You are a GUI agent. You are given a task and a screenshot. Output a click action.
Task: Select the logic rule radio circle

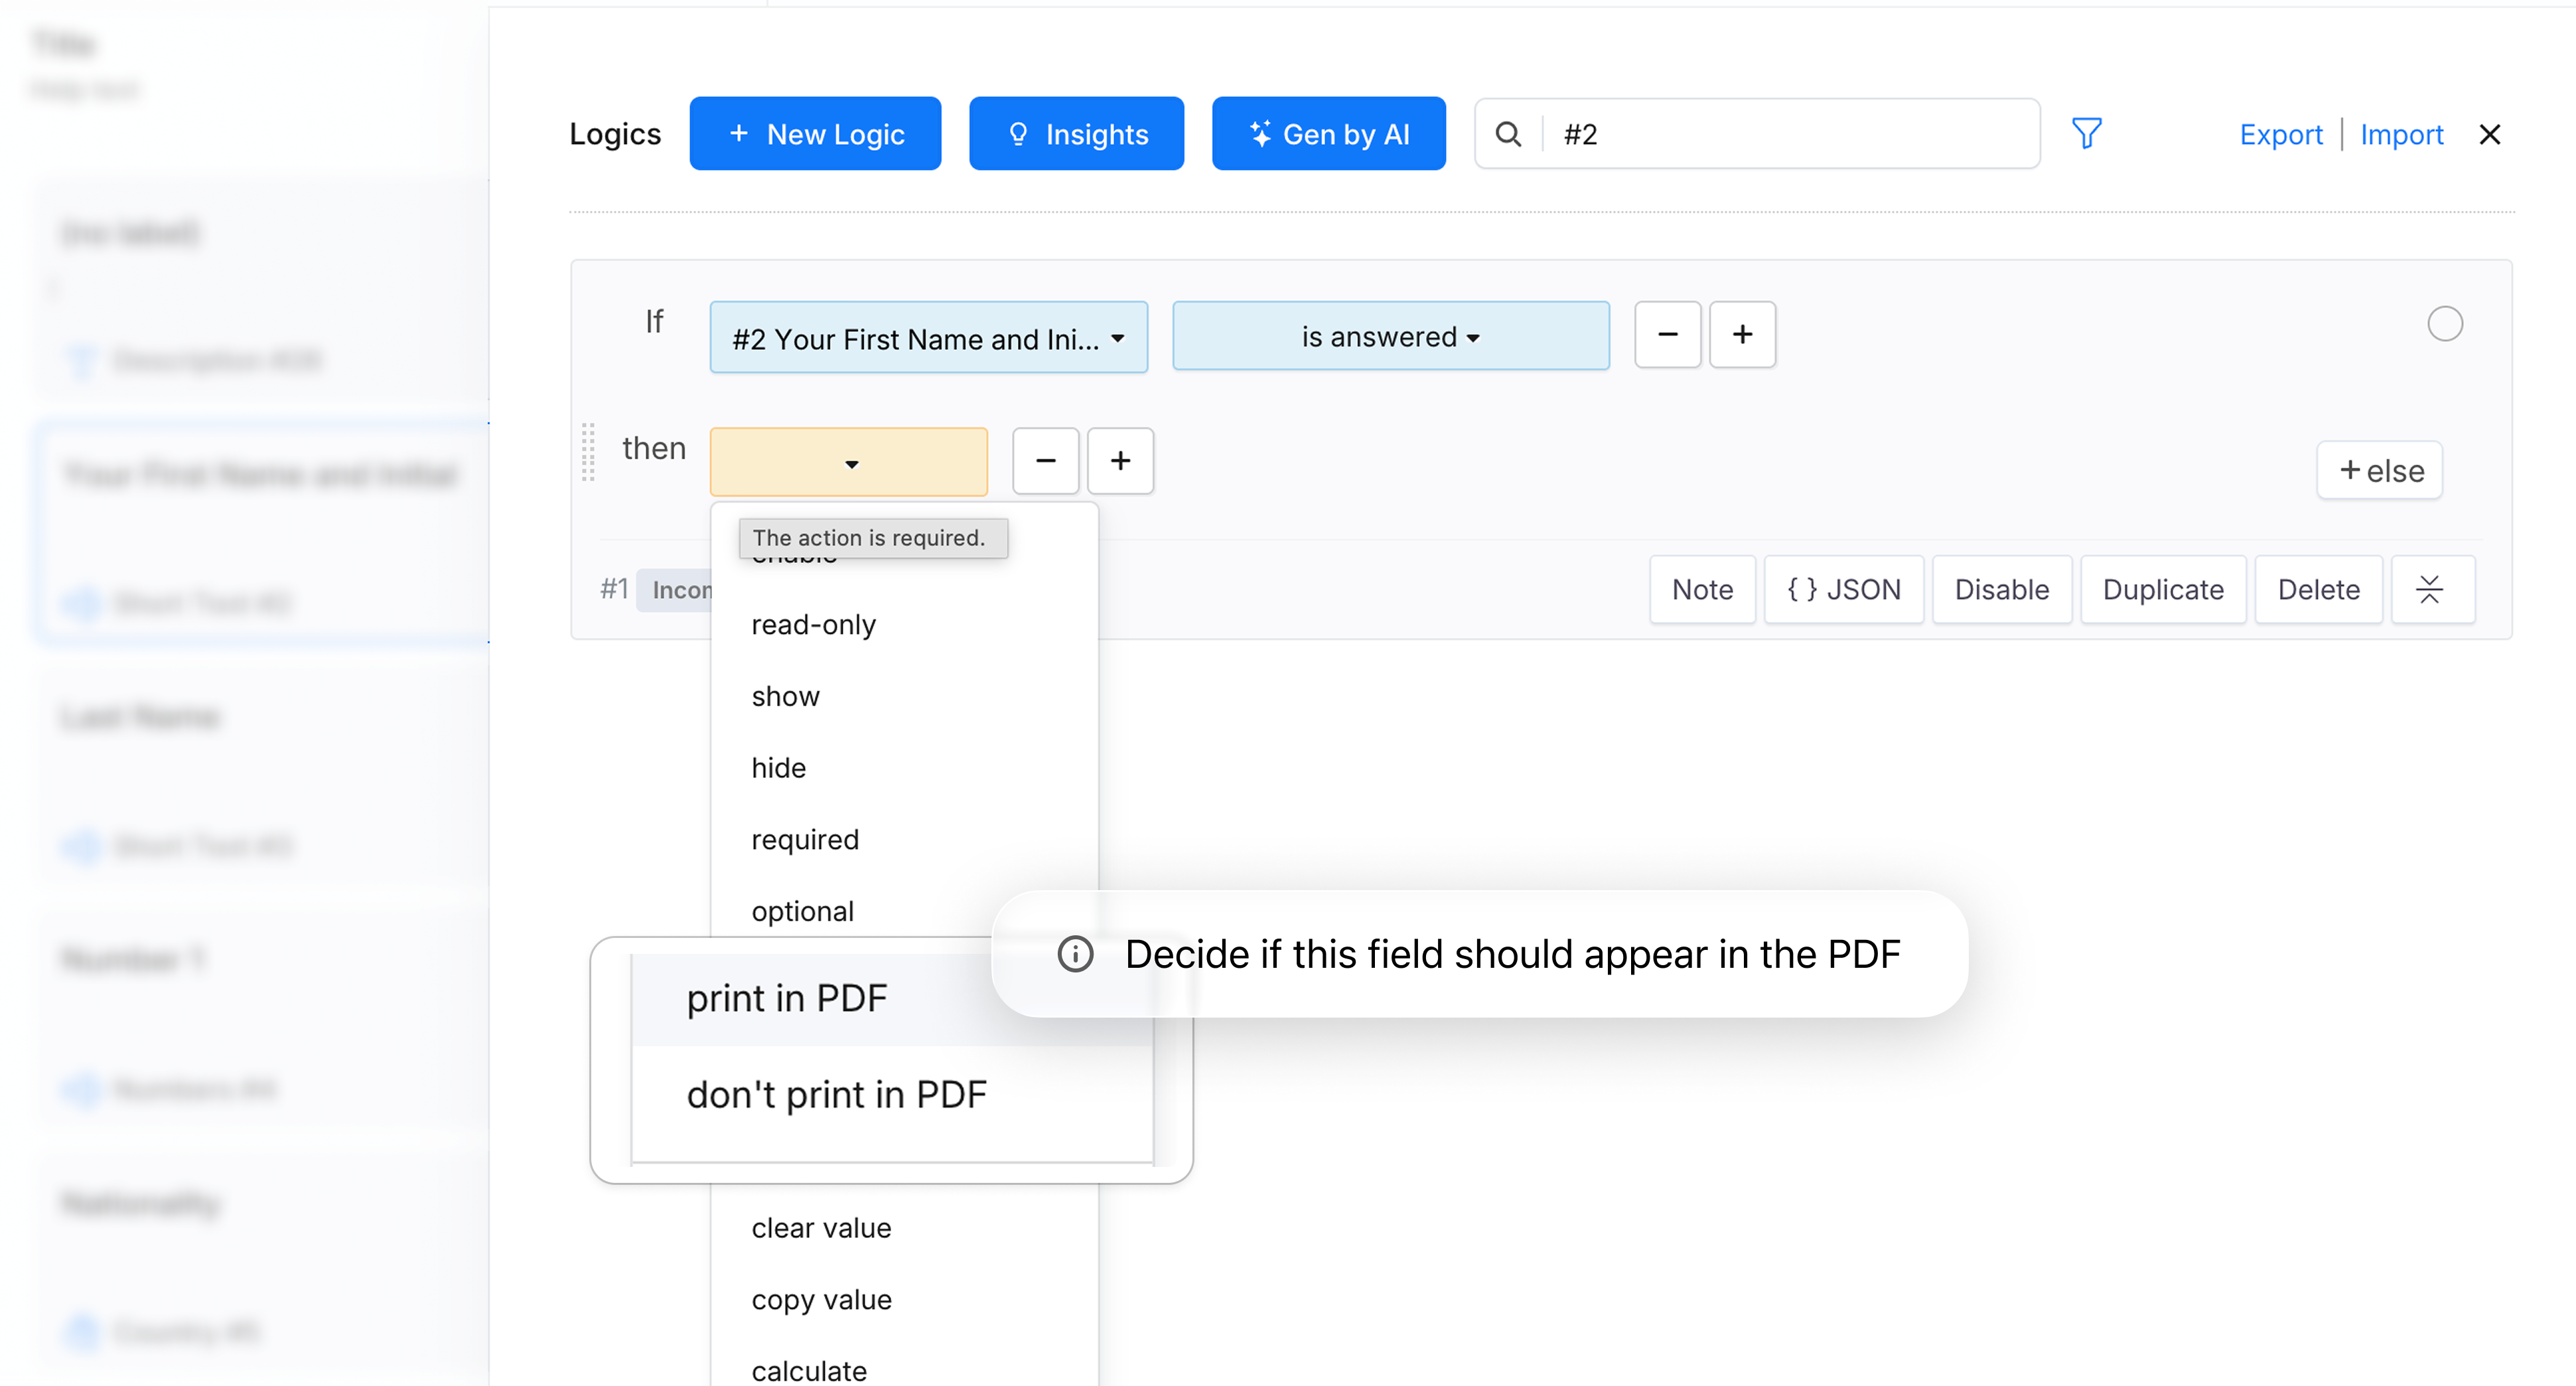tap(2444, 323)
